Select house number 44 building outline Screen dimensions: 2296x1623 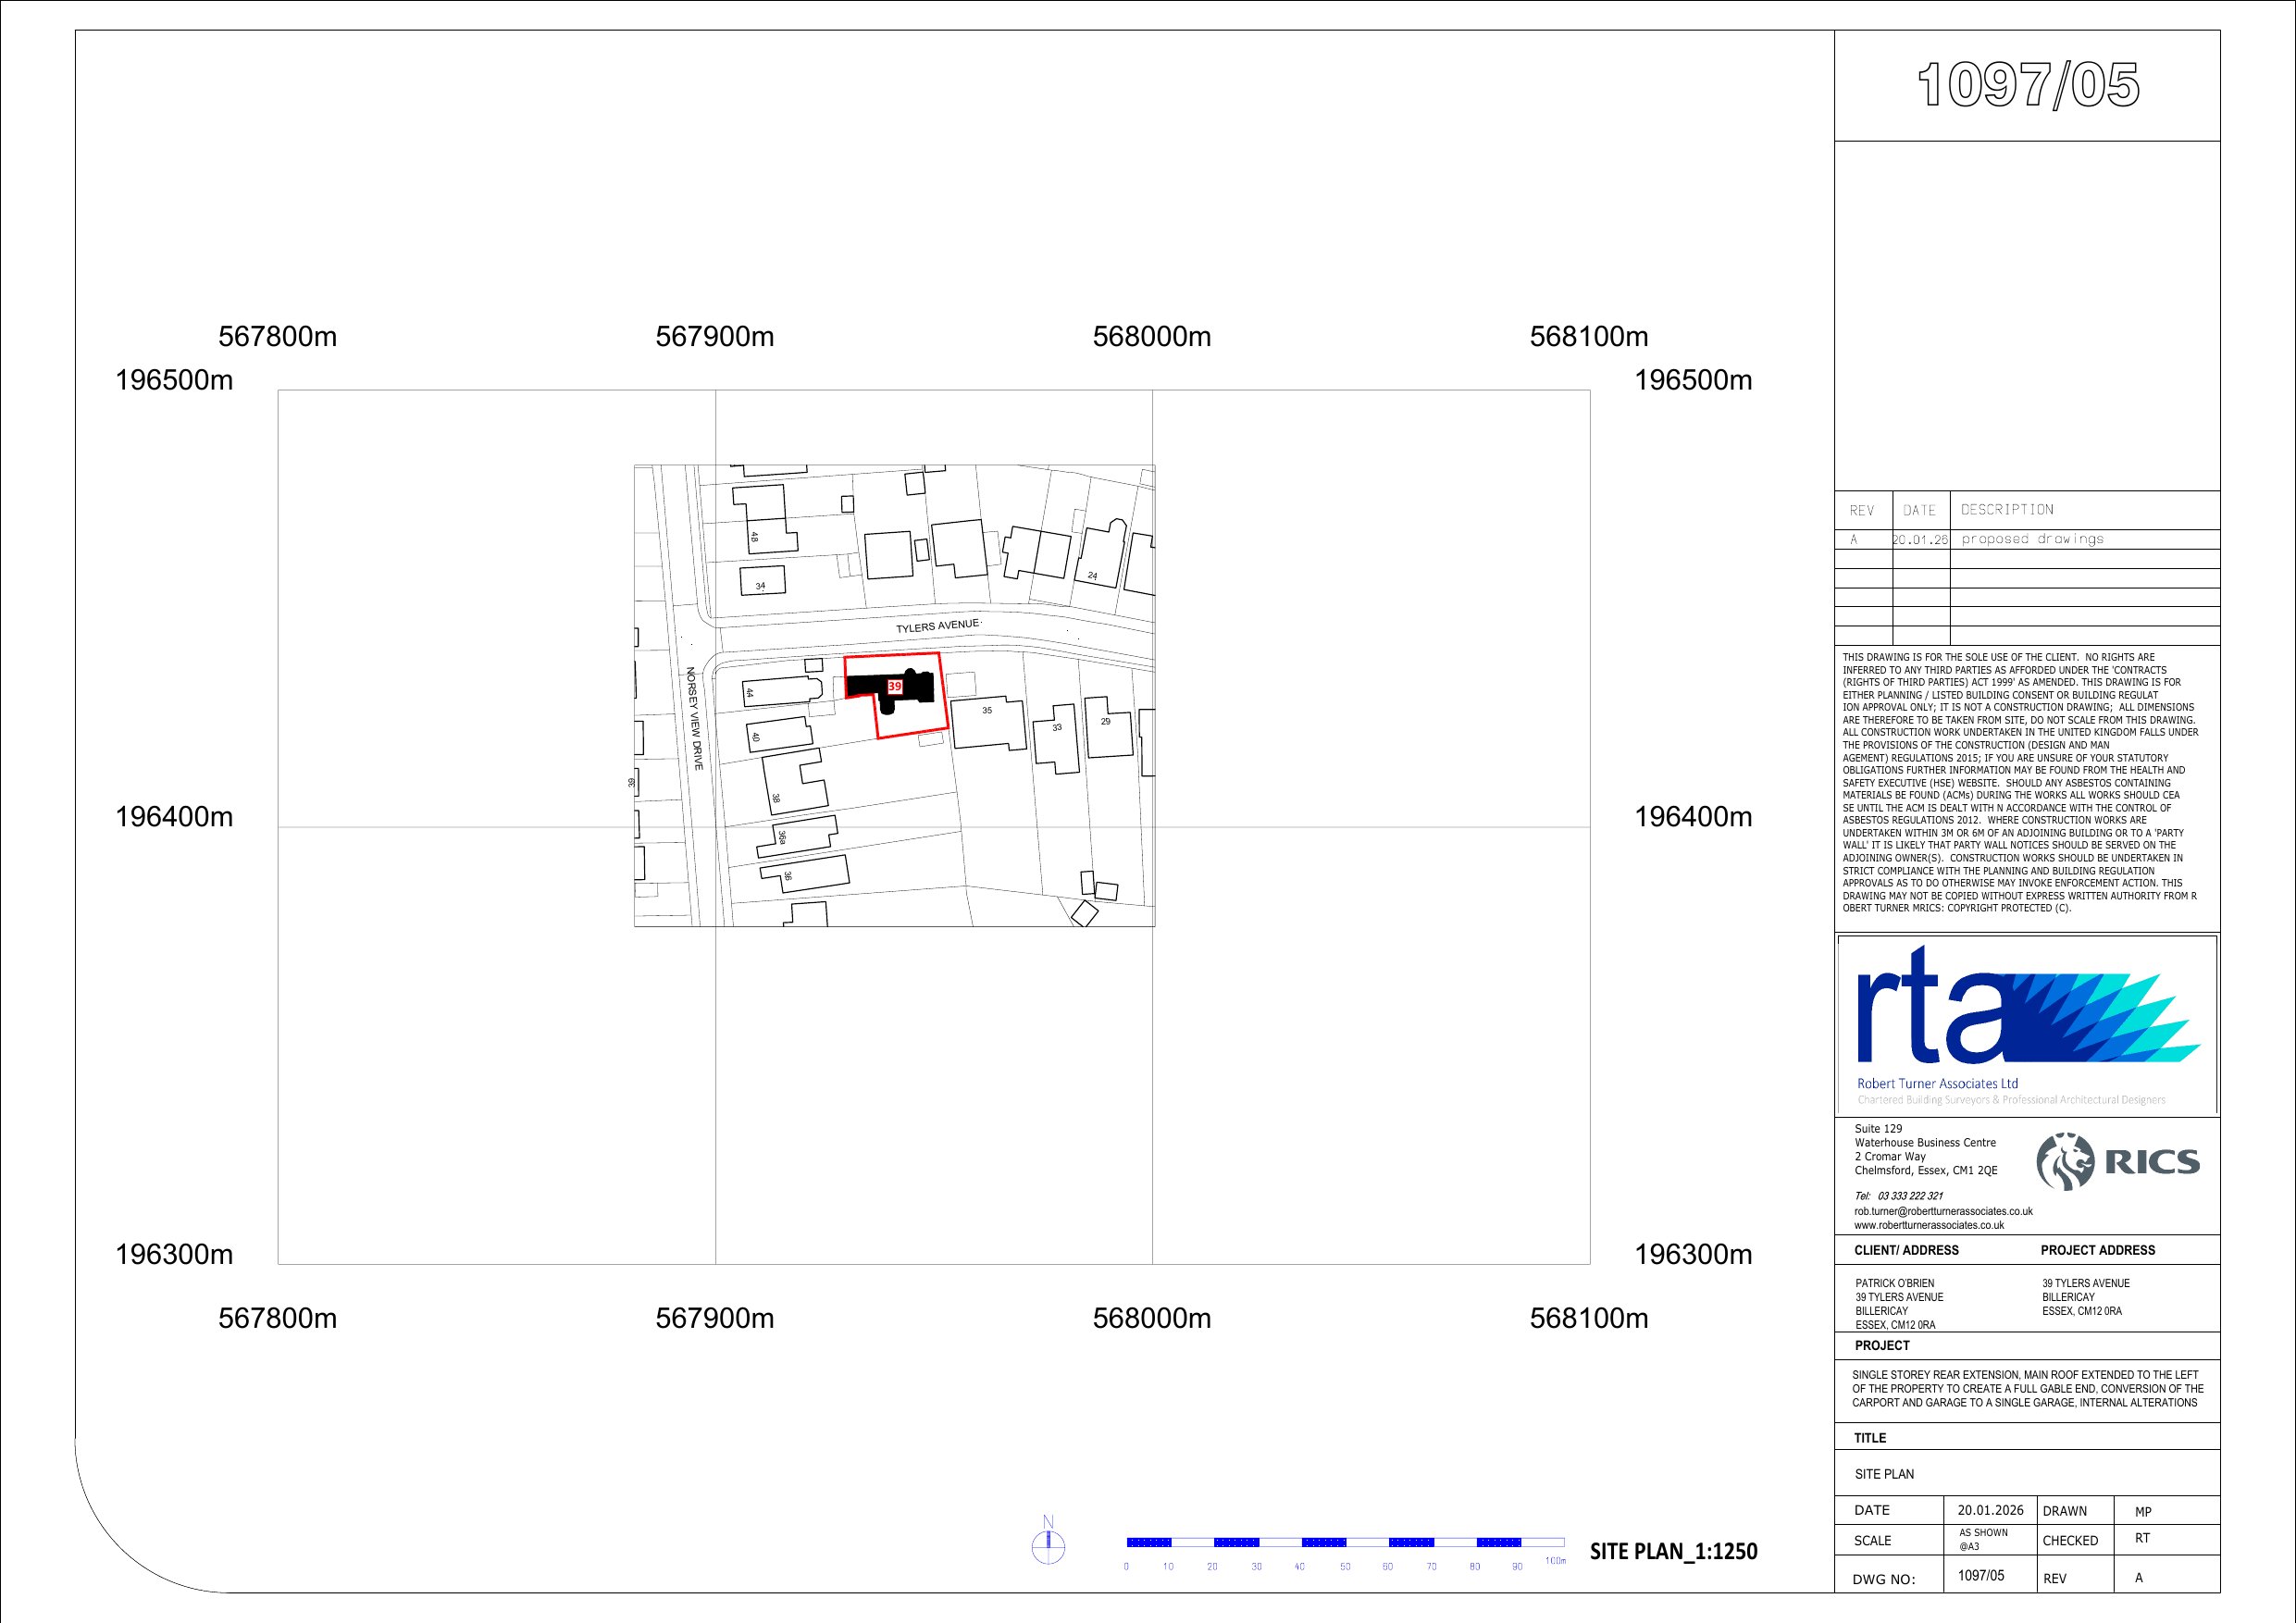(x=781, y=690)
